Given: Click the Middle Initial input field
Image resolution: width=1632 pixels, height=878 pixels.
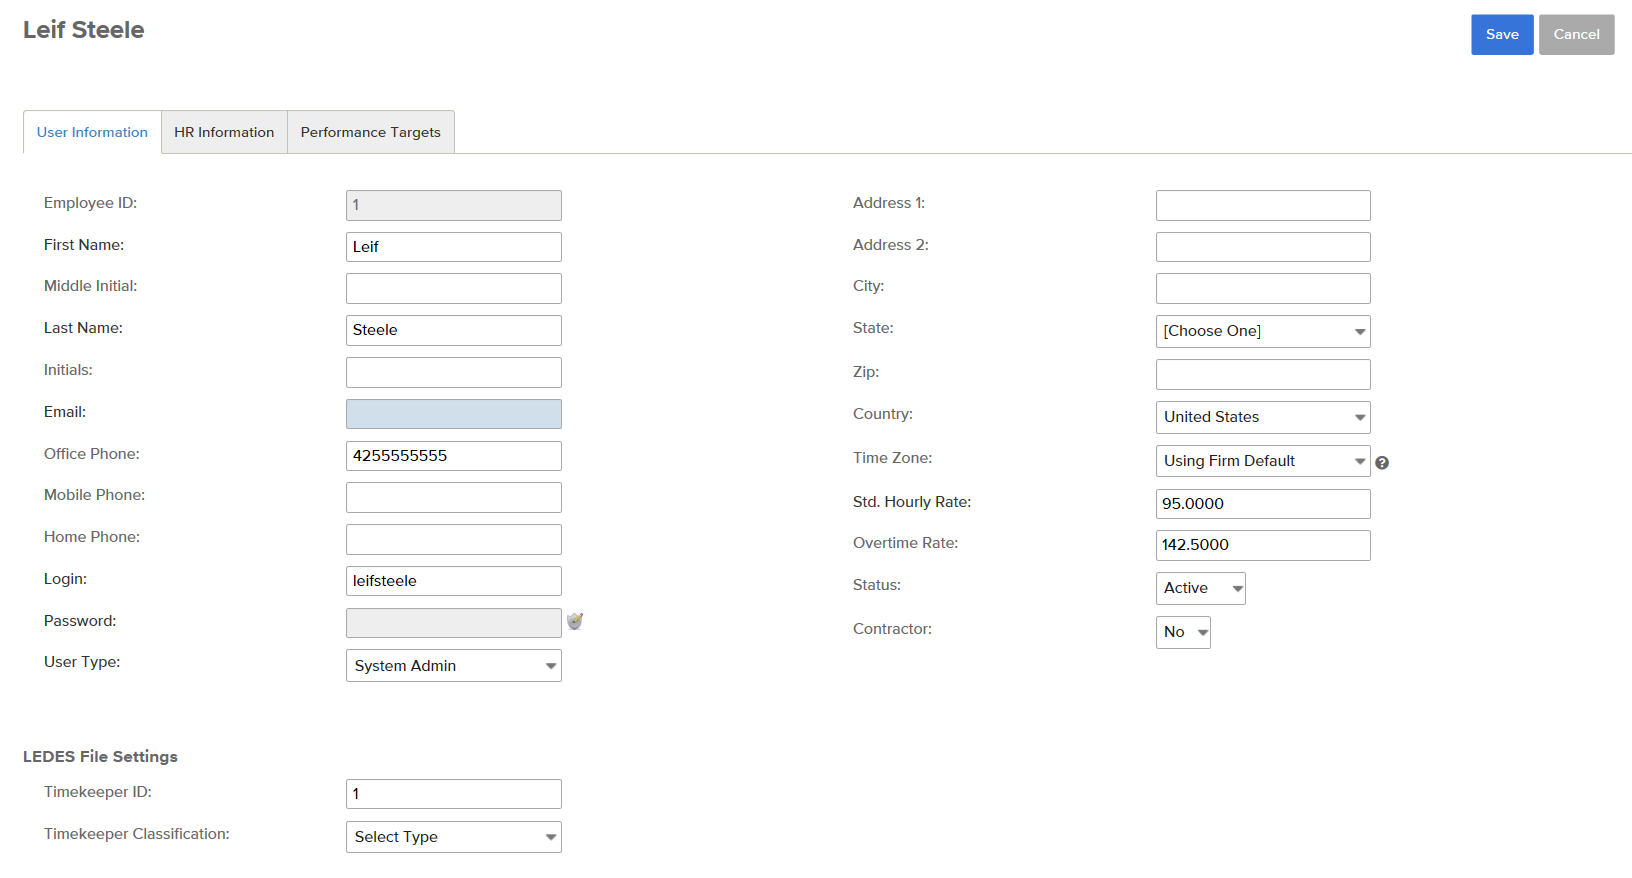Looking at the screenshot, I should pyautogui.click(x=454, y=289).
